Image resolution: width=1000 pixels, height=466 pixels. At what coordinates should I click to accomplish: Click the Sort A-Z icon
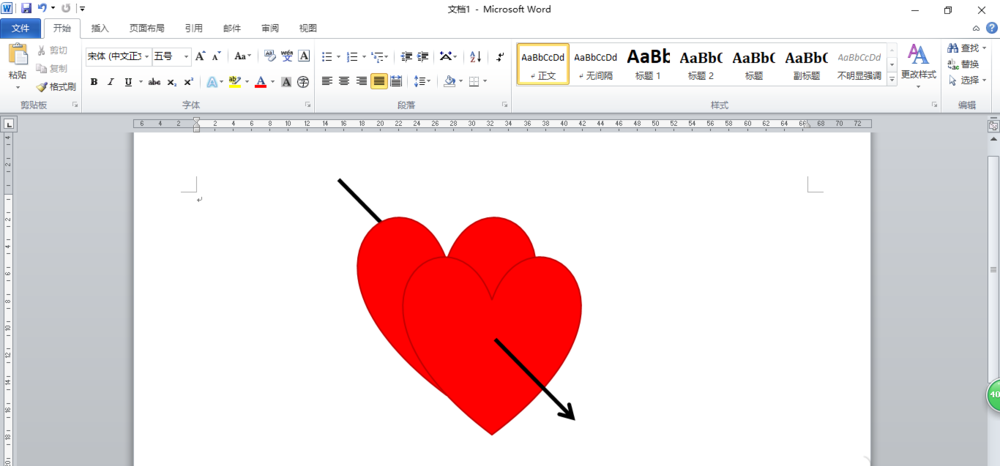476,57
